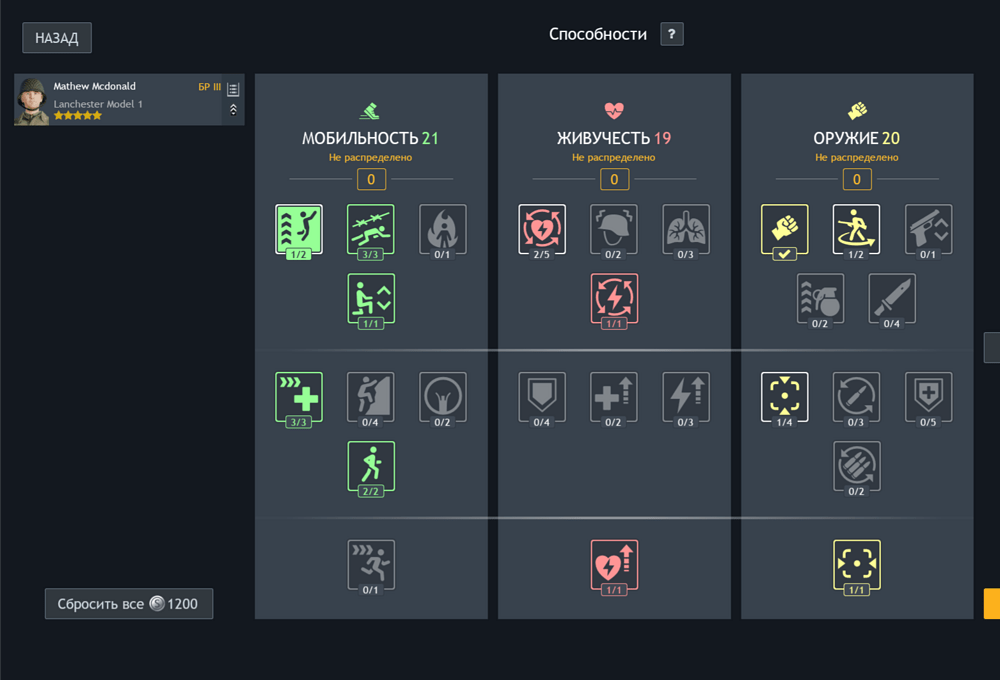1000x680 pixels.
Task: Click the pistol perk in Weapons
Action: 929,230
